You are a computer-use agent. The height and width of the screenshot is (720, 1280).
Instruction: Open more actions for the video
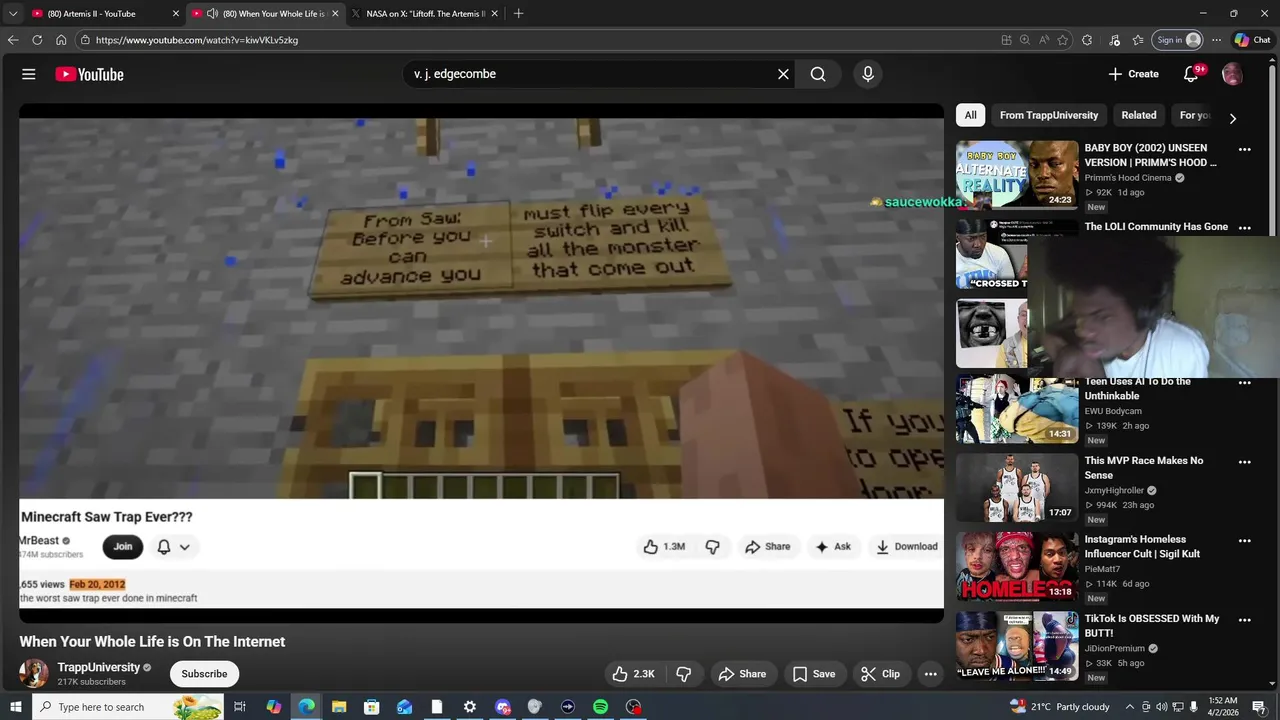(930, 674)
